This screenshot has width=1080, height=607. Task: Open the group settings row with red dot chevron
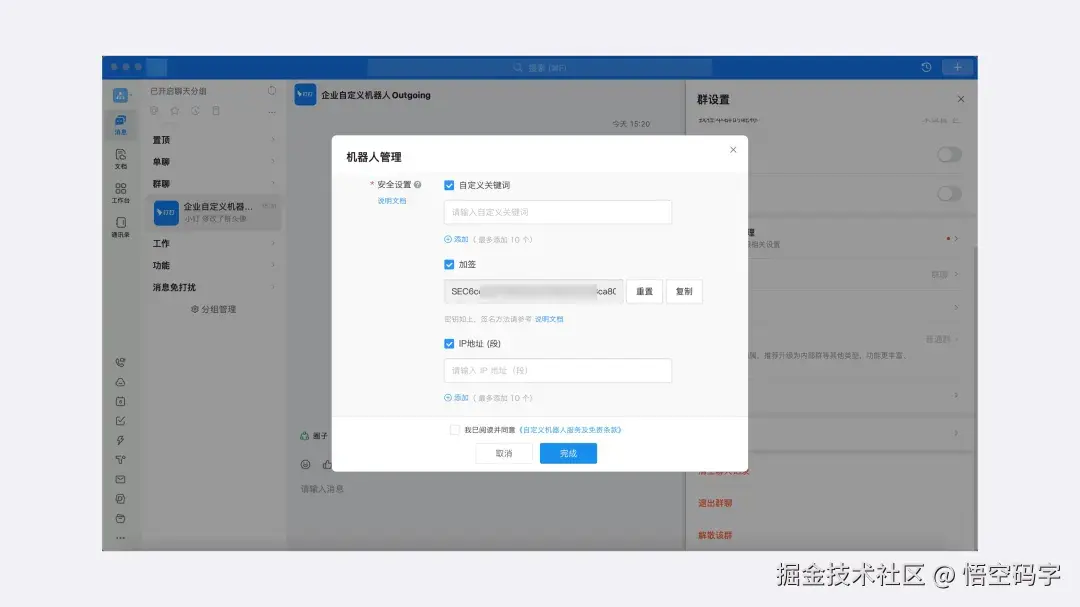tap(956, 238)
